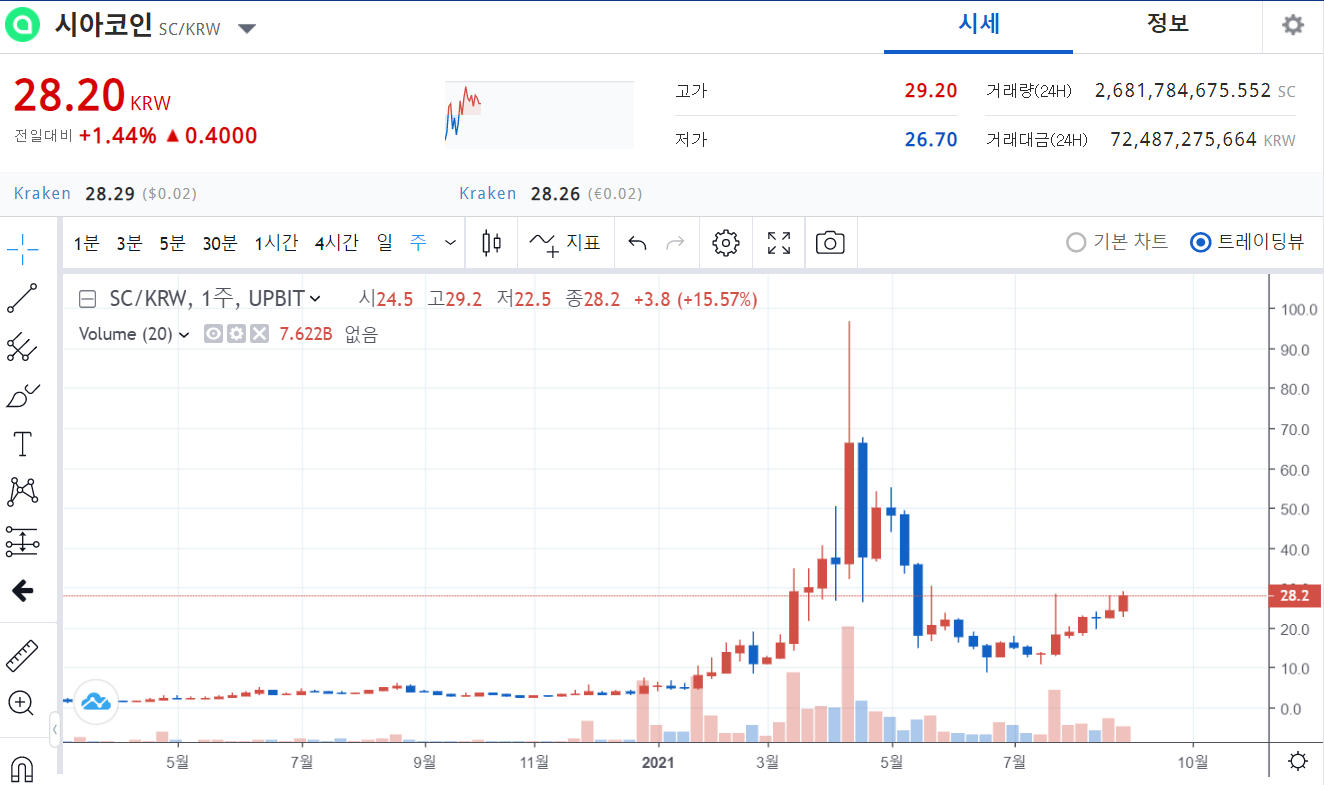Screen dimensions: 1324x785
Task: Select the 주 weekly interval
Action: click(418, 242)
